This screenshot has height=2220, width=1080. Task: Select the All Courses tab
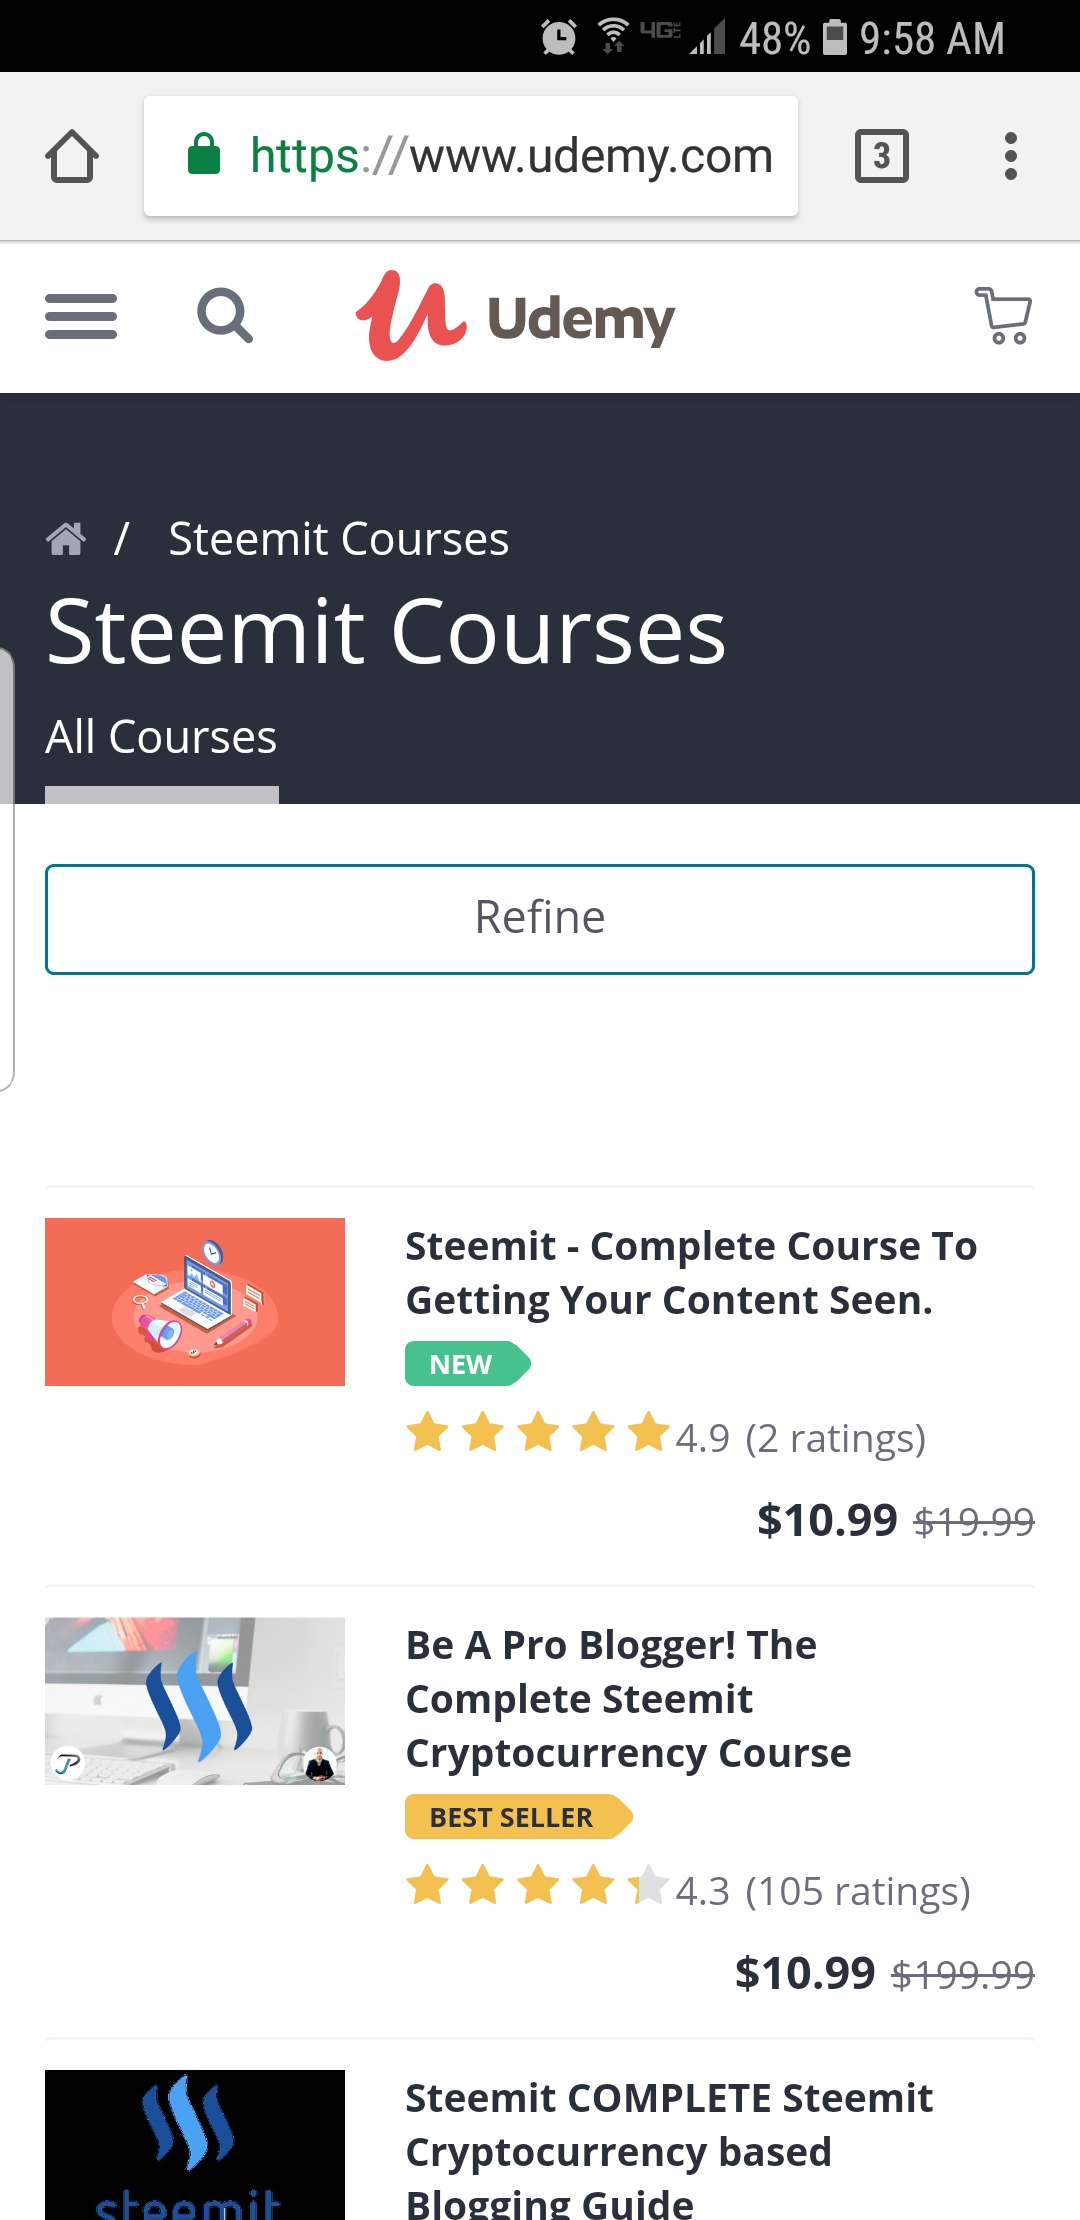(161, 738)
